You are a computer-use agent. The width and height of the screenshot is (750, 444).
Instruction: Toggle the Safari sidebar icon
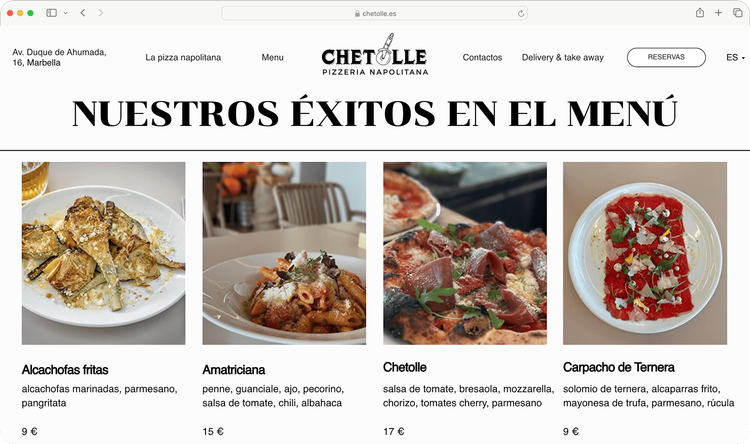[x=51, y=13]
